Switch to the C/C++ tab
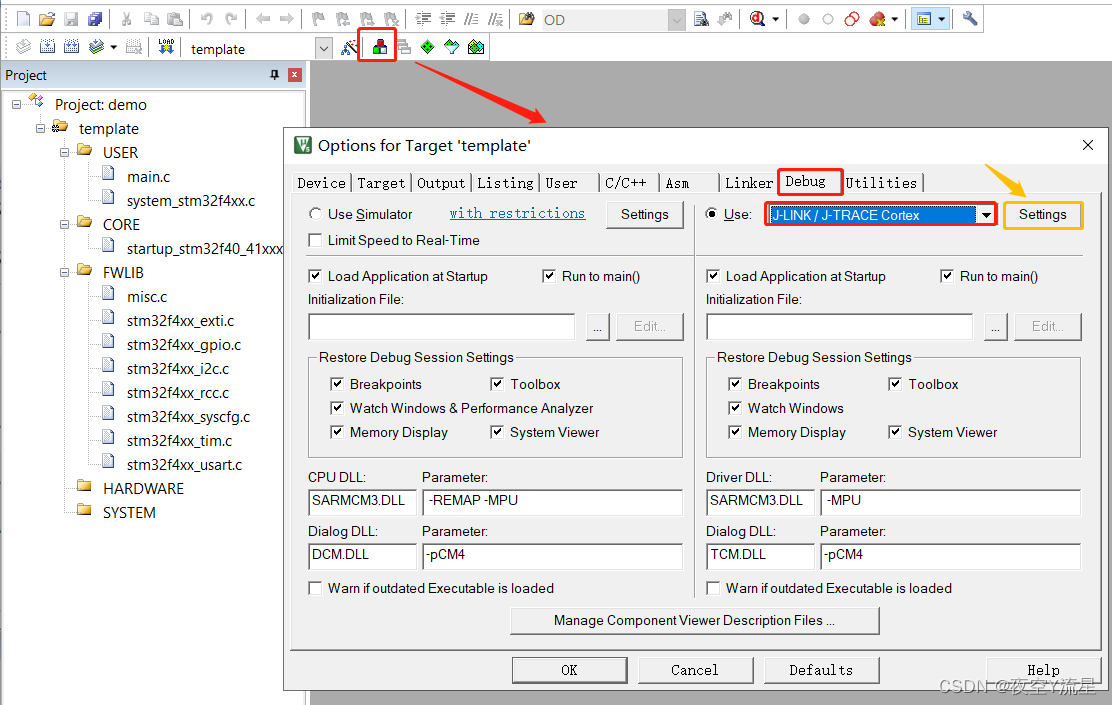The width and height of the screenshot is (1112, 705). pyautogui.click(x=626, y=183)
